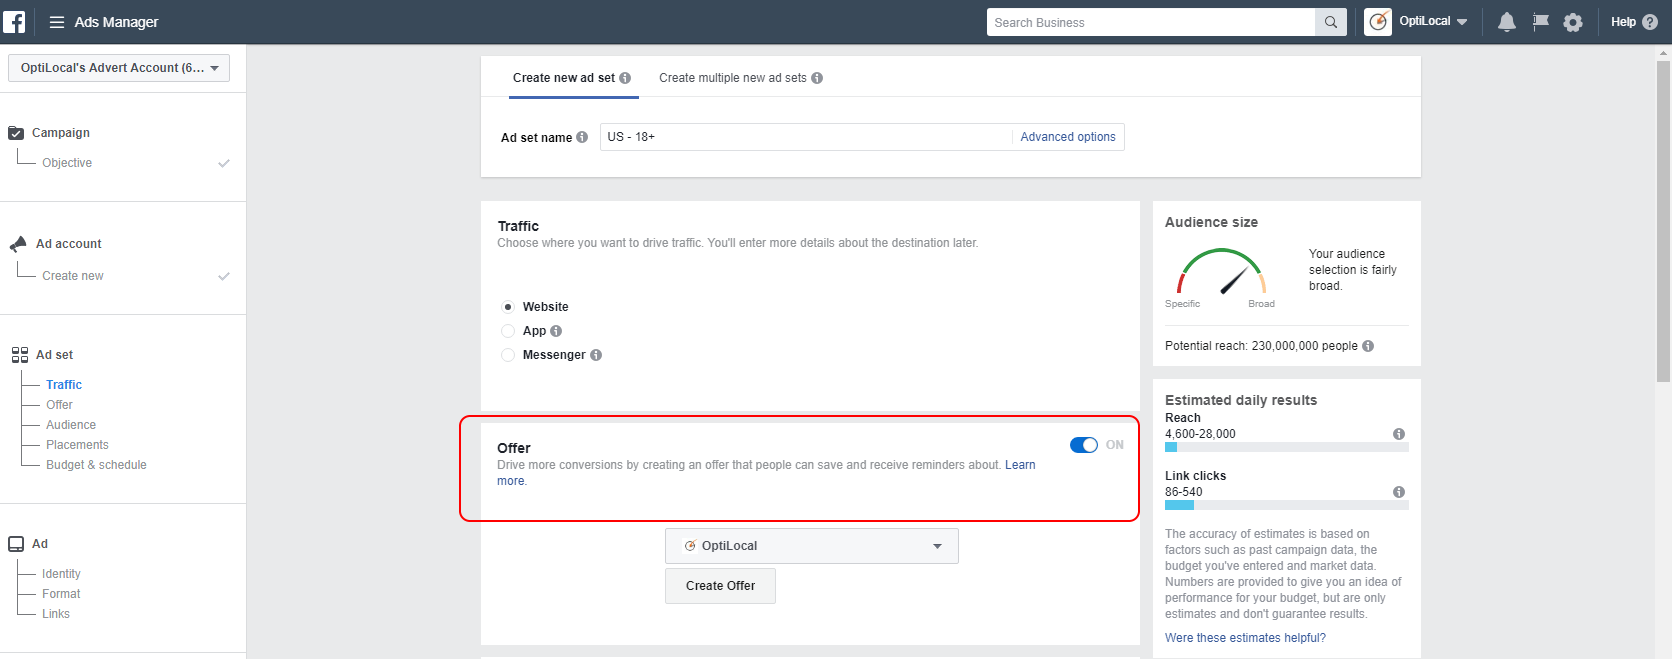
Task: Open the OptiLocal page dropdown under Offer
Action: tap(812, 546)
